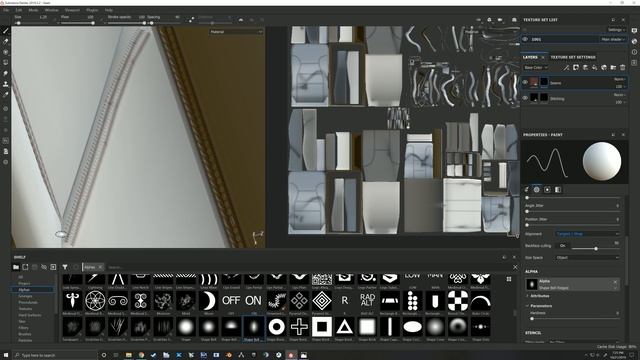Image resolution: width=640 pixels, height=360 pixels.
Task: Select the Clone stamp tool
Action: (x=5, y=84)
